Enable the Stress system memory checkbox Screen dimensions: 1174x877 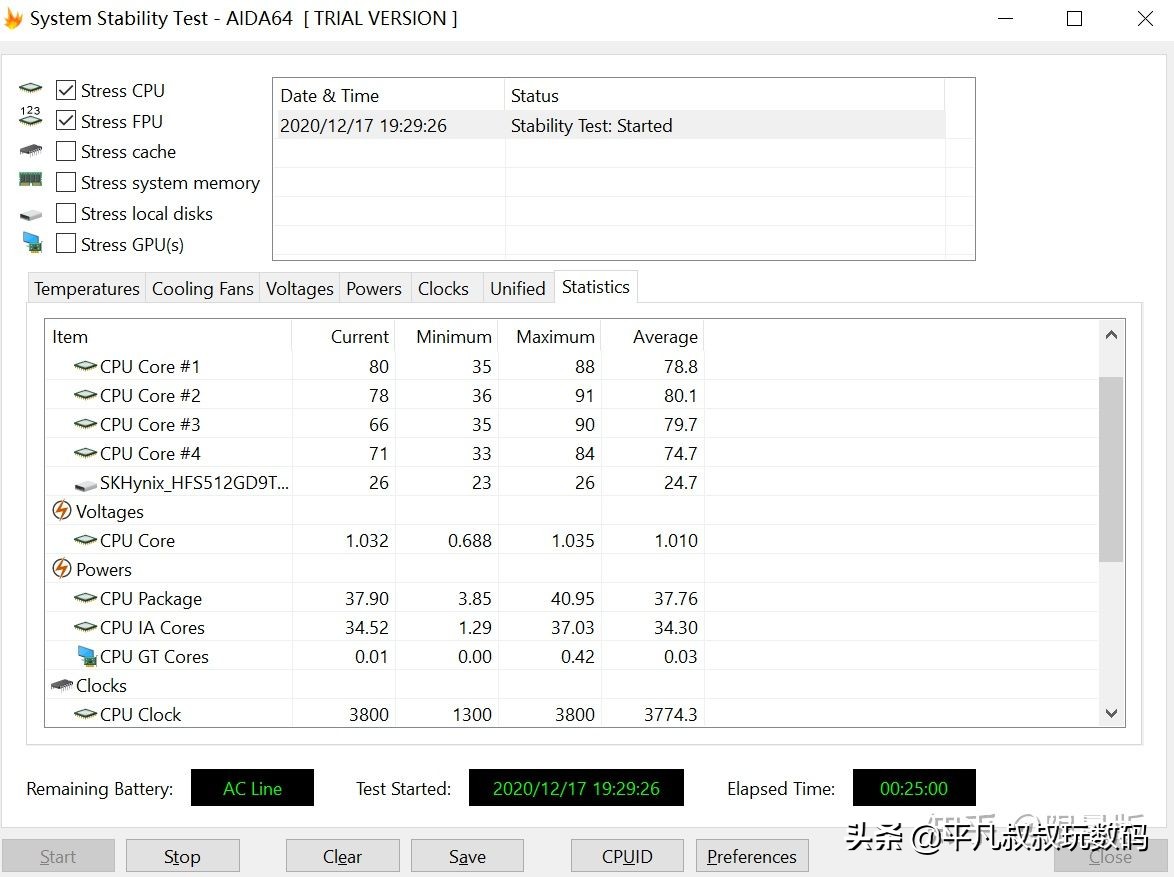[66, 182]
